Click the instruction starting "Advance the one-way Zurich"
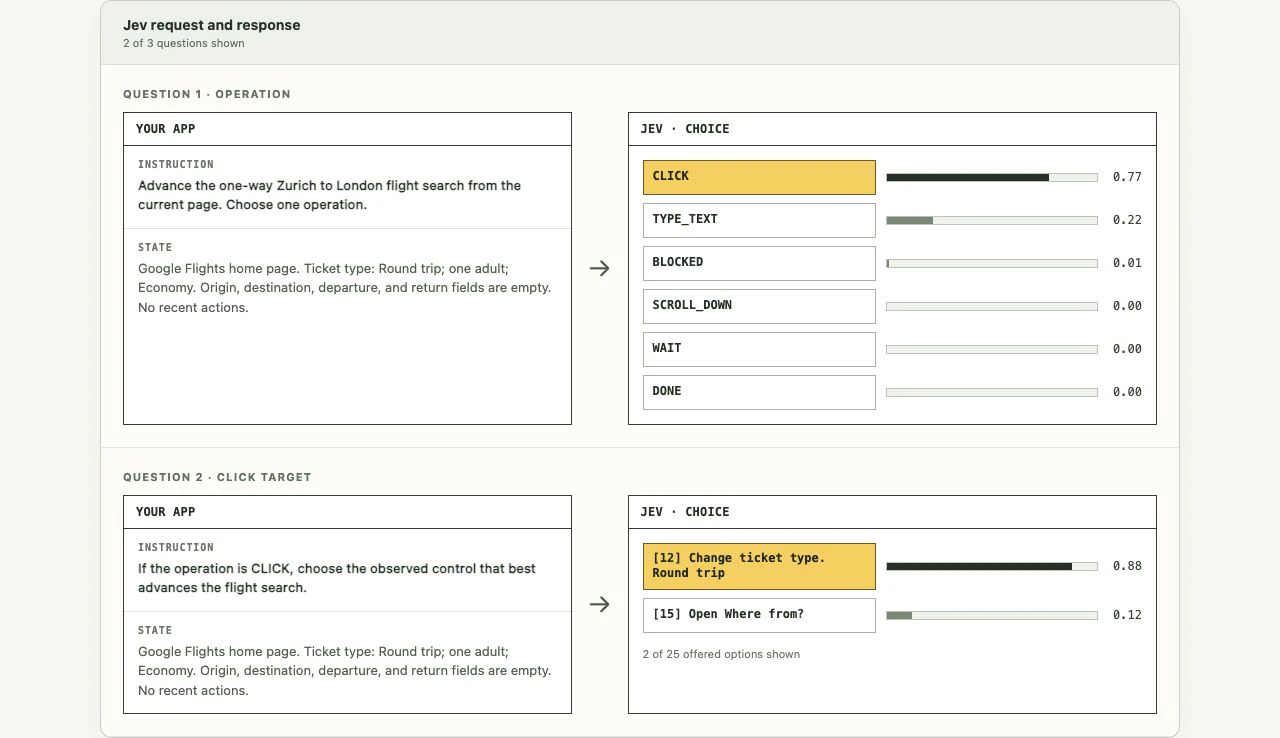Screen dimensions: 1280x738 pyautogui.click(x=330, y=195)
